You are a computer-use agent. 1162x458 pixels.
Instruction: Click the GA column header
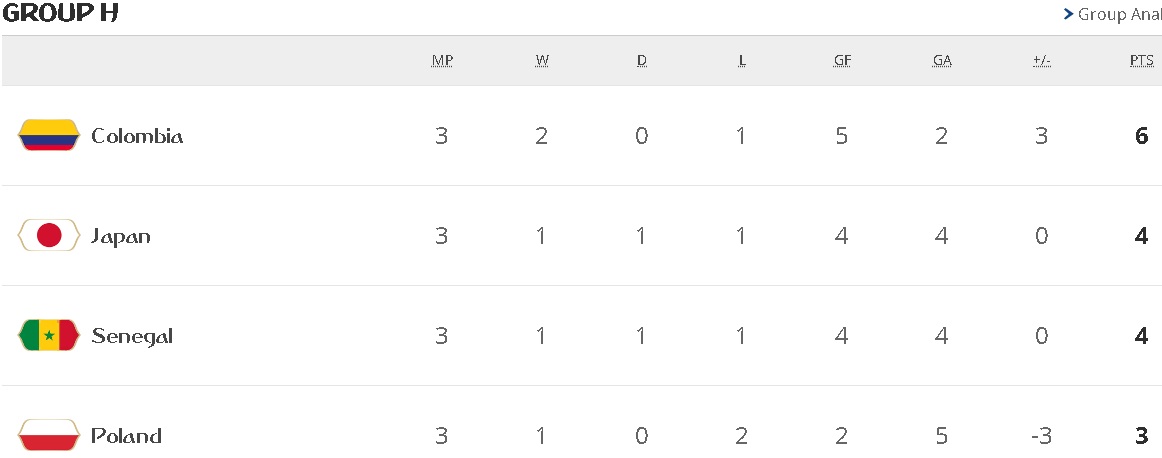[942, 60]
